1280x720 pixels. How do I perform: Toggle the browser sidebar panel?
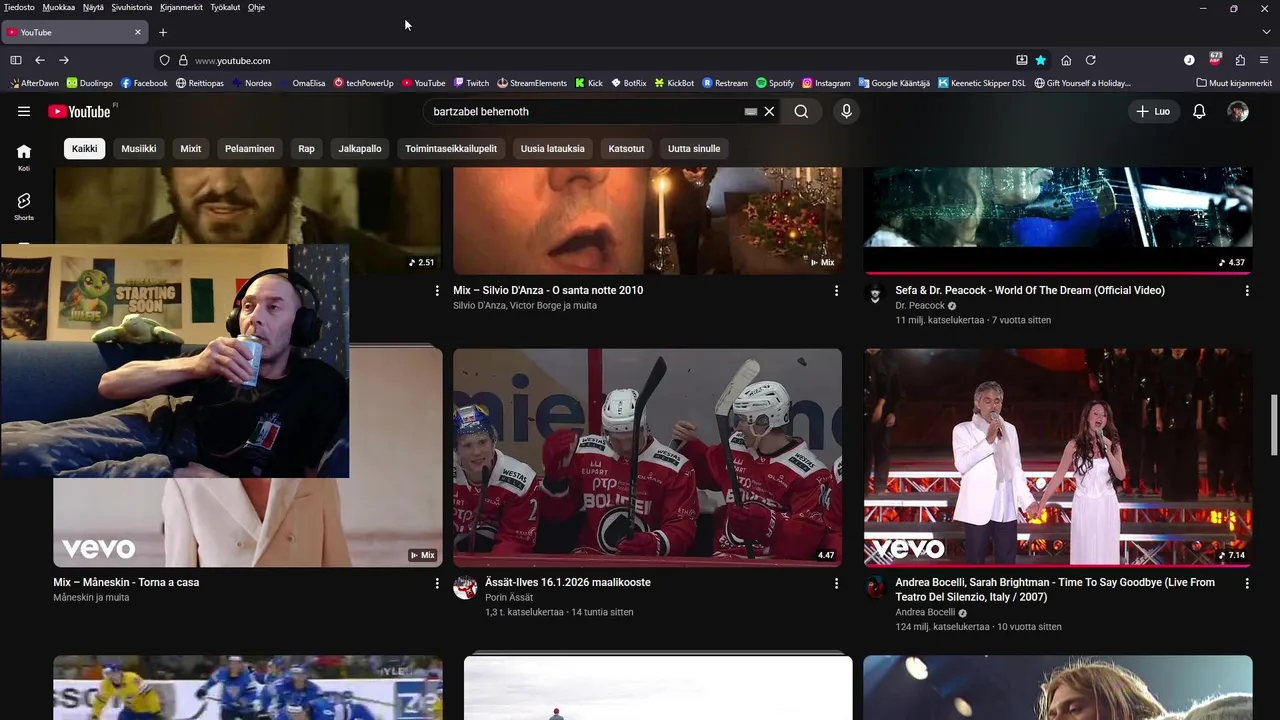16,60
